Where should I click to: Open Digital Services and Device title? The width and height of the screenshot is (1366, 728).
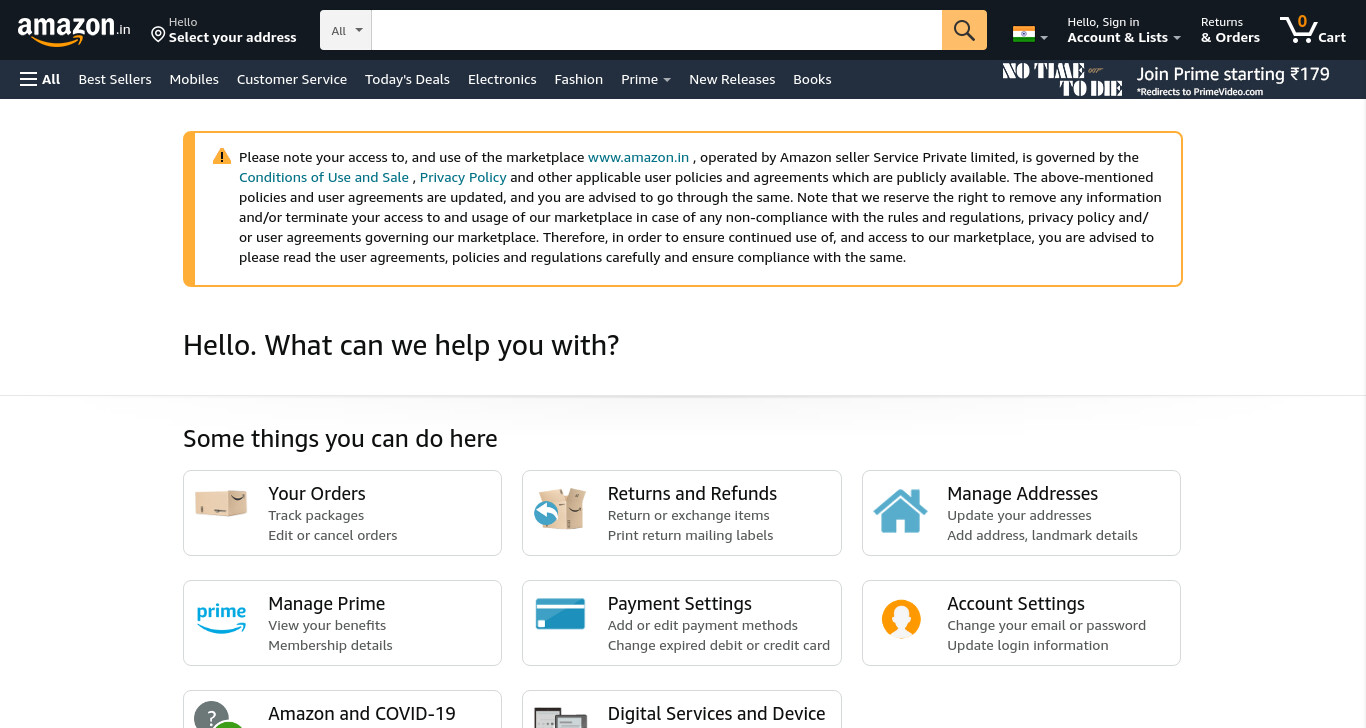pos(717,713)
